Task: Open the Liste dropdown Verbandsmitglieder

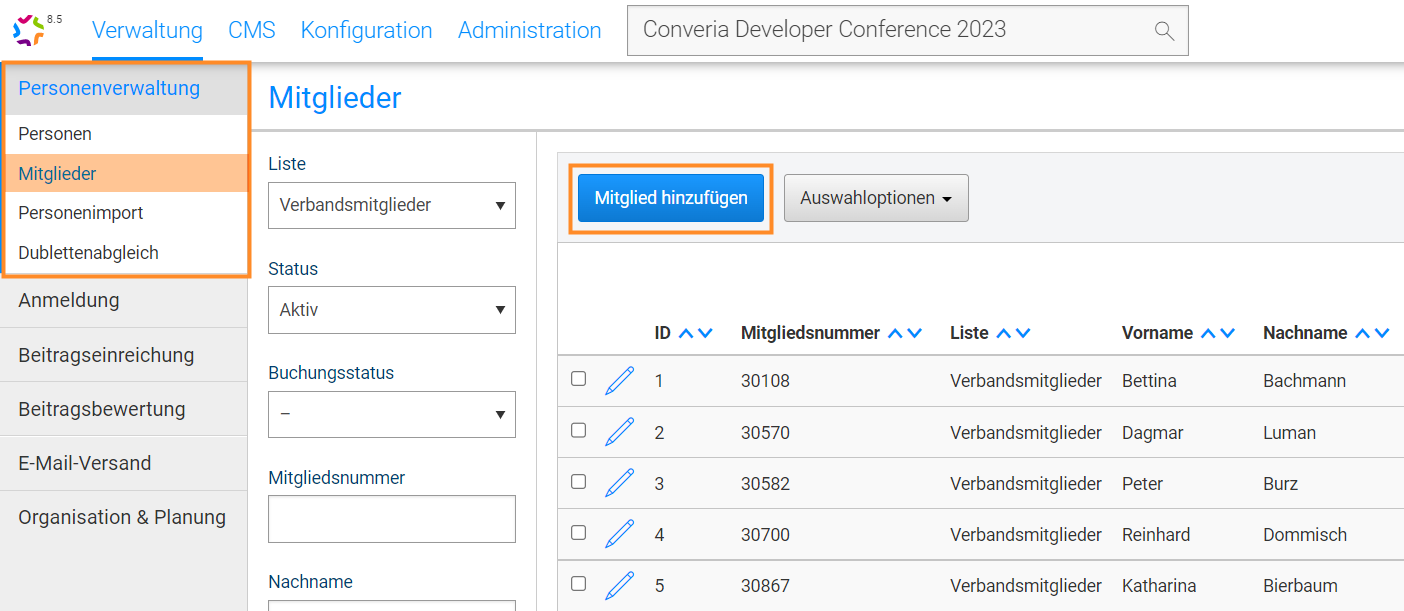Action: [x=391, y=205]
